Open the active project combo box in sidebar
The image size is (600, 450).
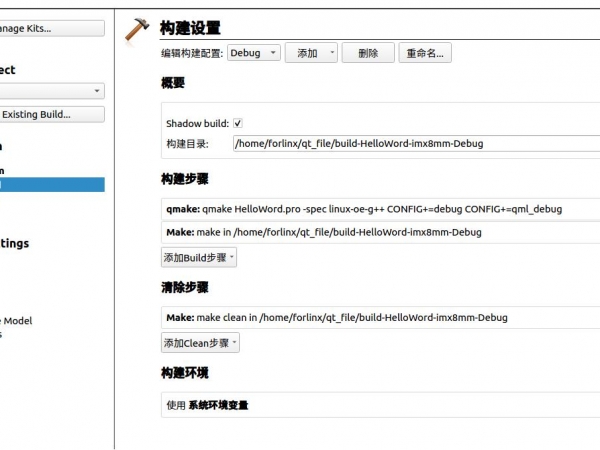(50, 91)
